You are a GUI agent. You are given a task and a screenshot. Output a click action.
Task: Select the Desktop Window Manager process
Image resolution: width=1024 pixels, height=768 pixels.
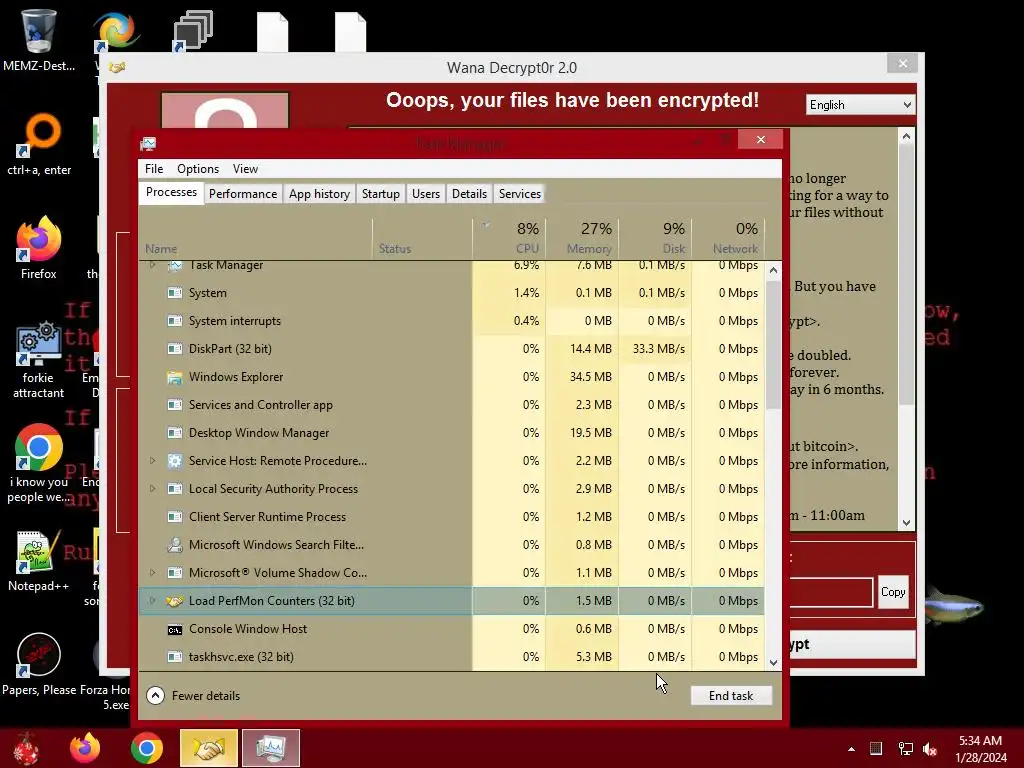[451, 433]
